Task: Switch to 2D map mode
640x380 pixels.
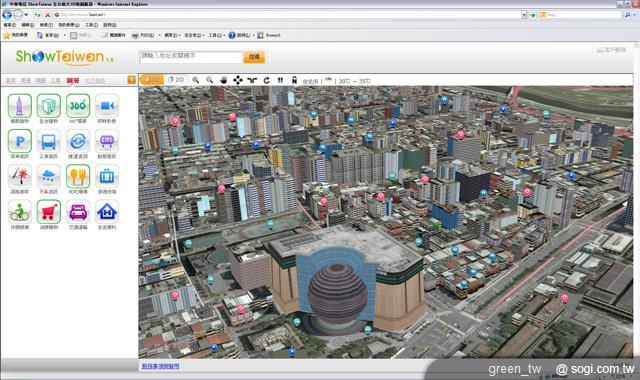Action: [176, 80]
